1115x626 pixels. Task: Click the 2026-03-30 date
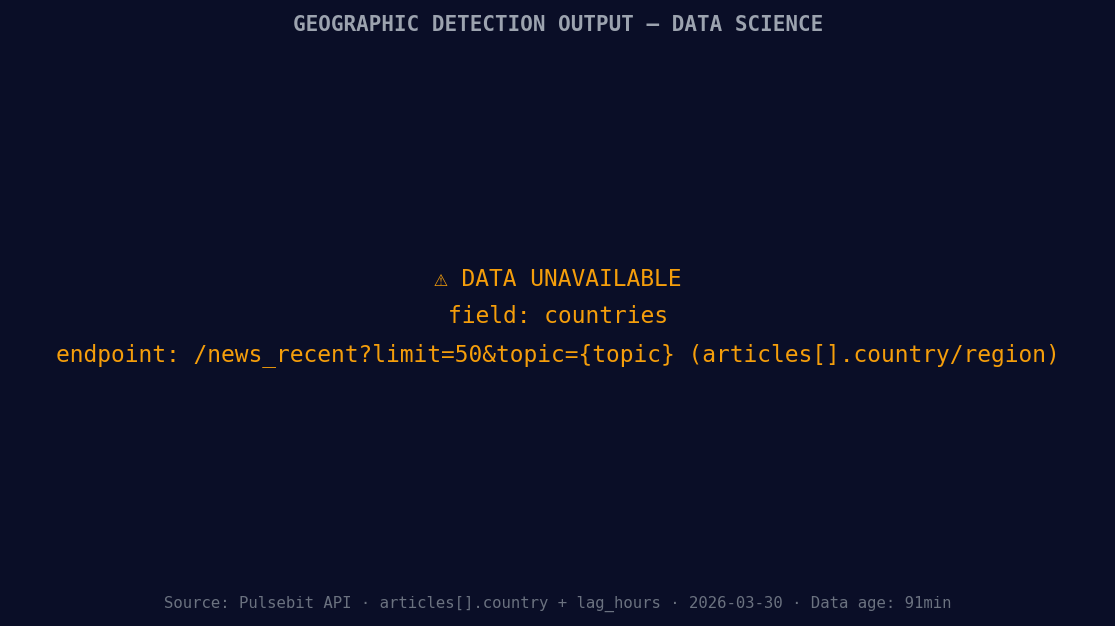tap(735, 603)
